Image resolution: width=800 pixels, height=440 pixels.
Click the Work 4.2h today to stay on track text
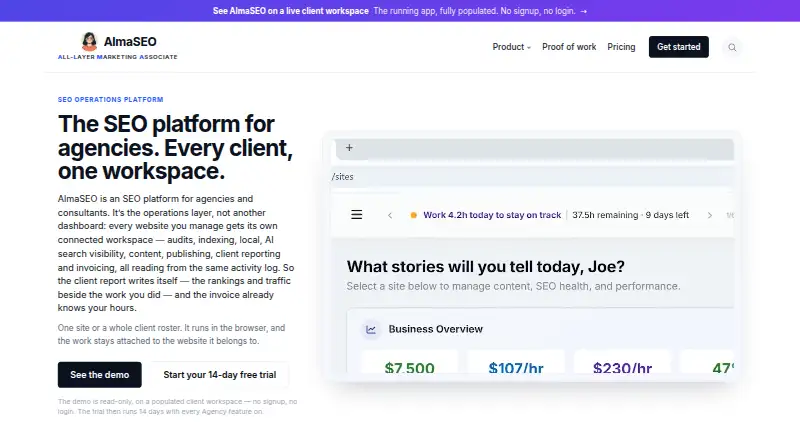[x=492, y=215]
